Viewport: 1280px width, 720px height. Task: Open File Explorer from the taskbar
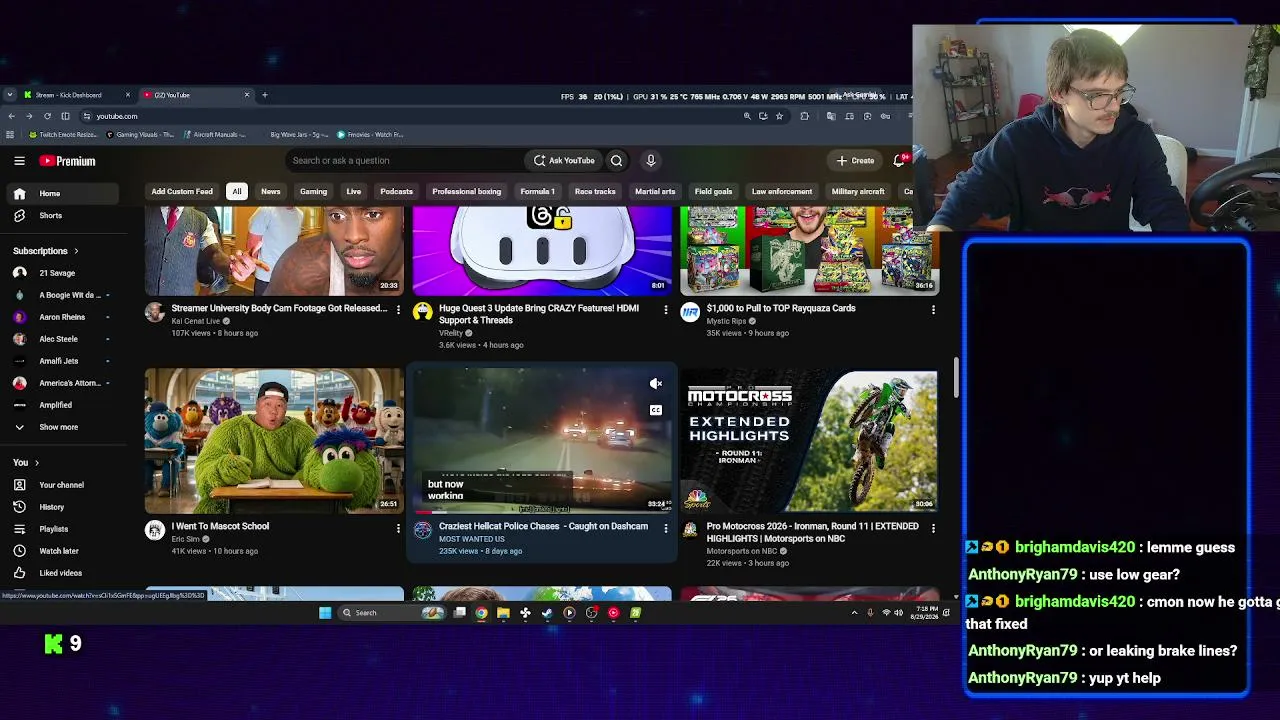point(503,613)
